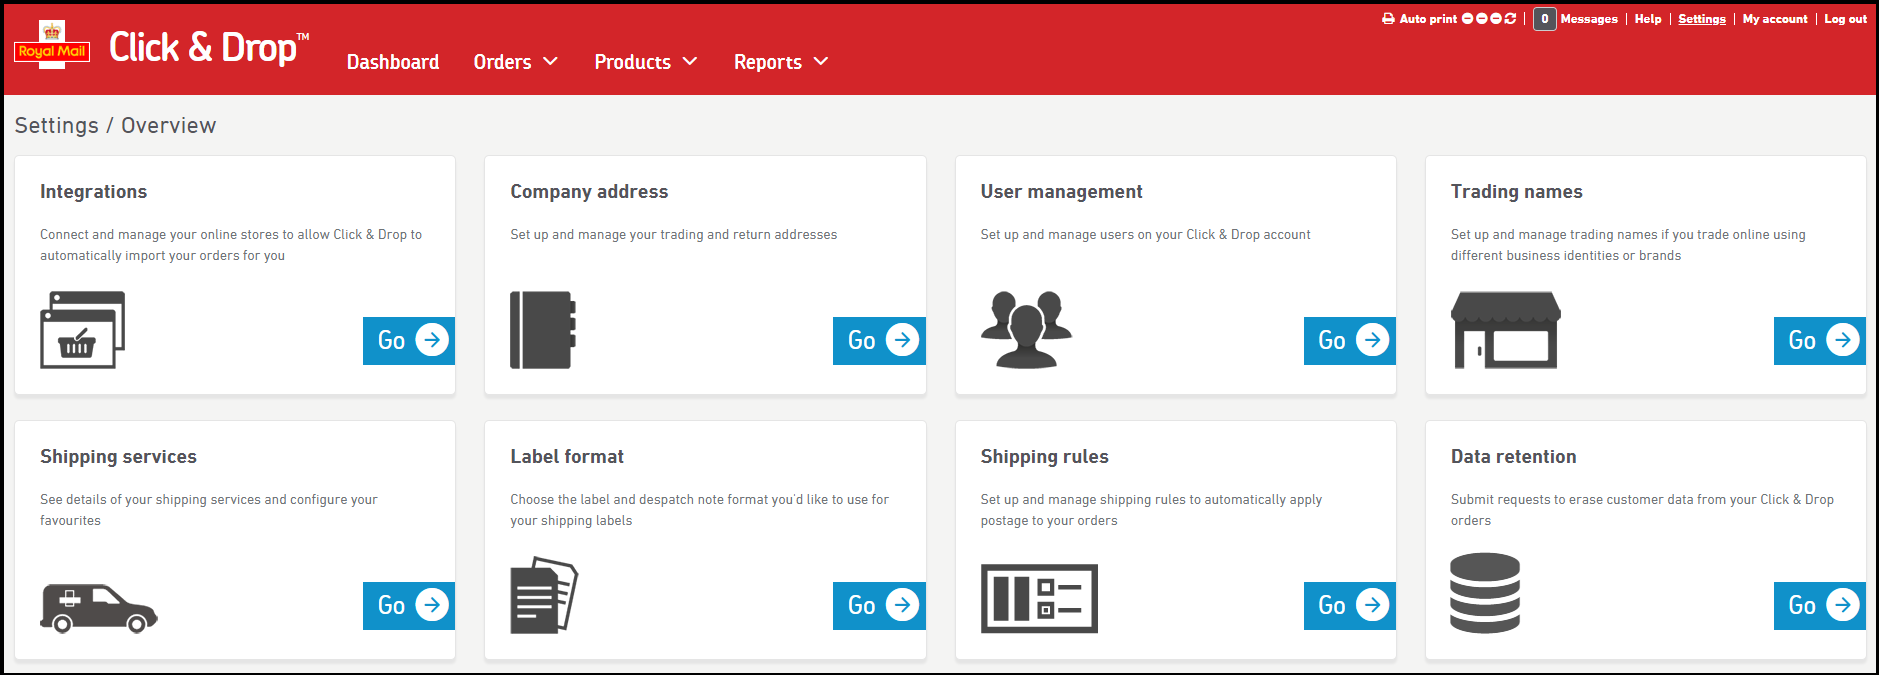
Task: Open the Help link
Action: tap(1647, 19)
